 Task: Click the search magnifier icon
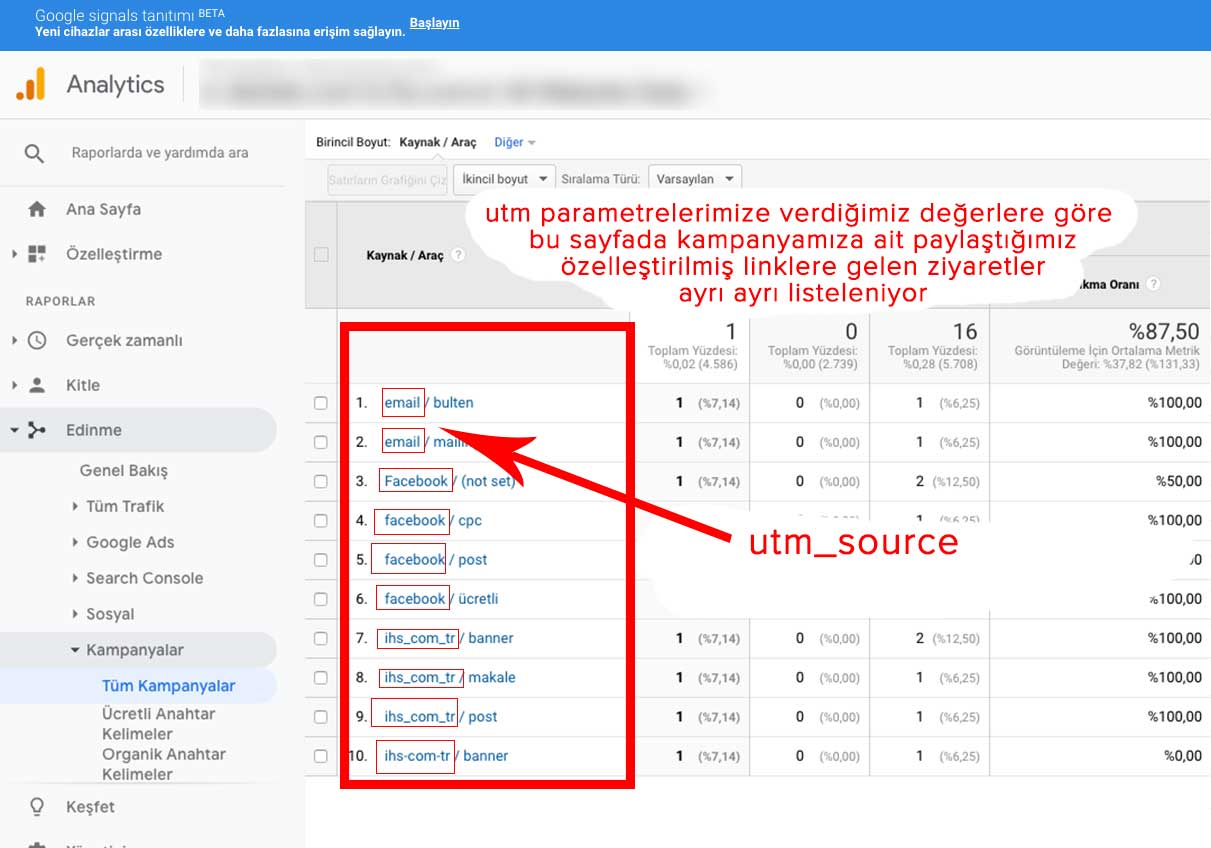coord(35,153)
